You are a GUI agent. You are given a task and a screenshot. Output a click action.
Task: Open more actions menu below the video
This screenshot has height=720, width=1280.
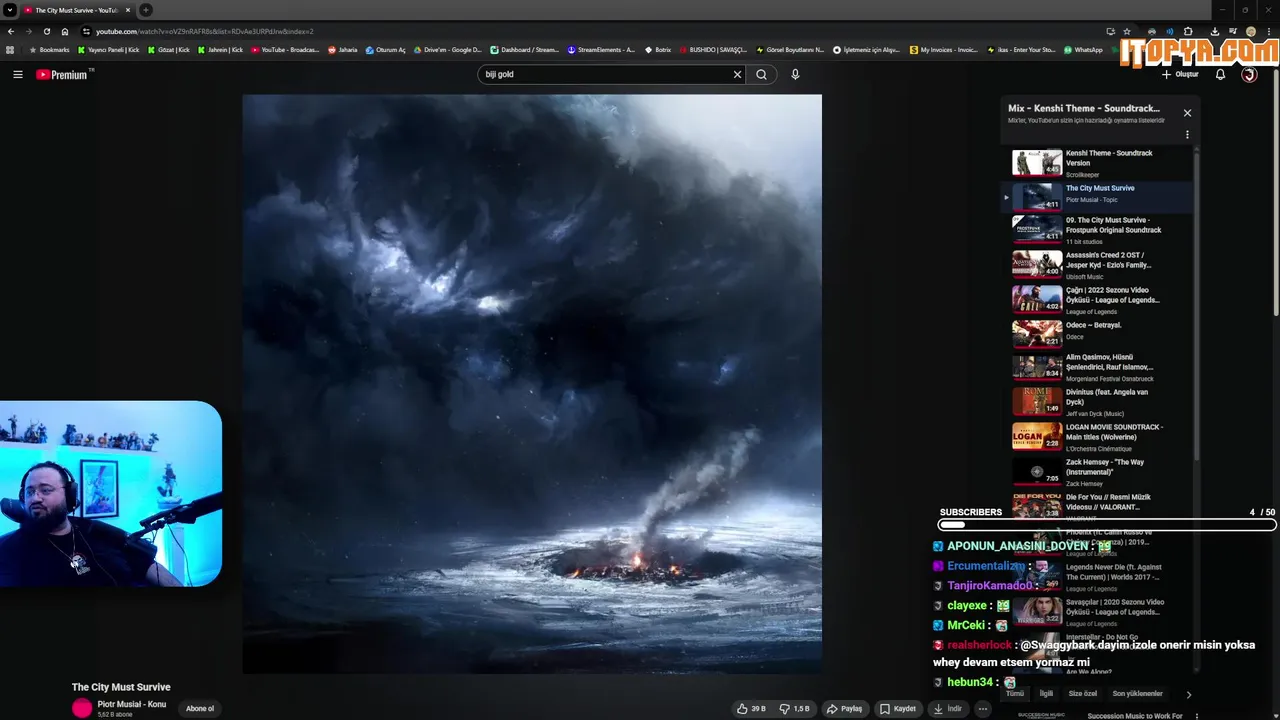point(983,709)
